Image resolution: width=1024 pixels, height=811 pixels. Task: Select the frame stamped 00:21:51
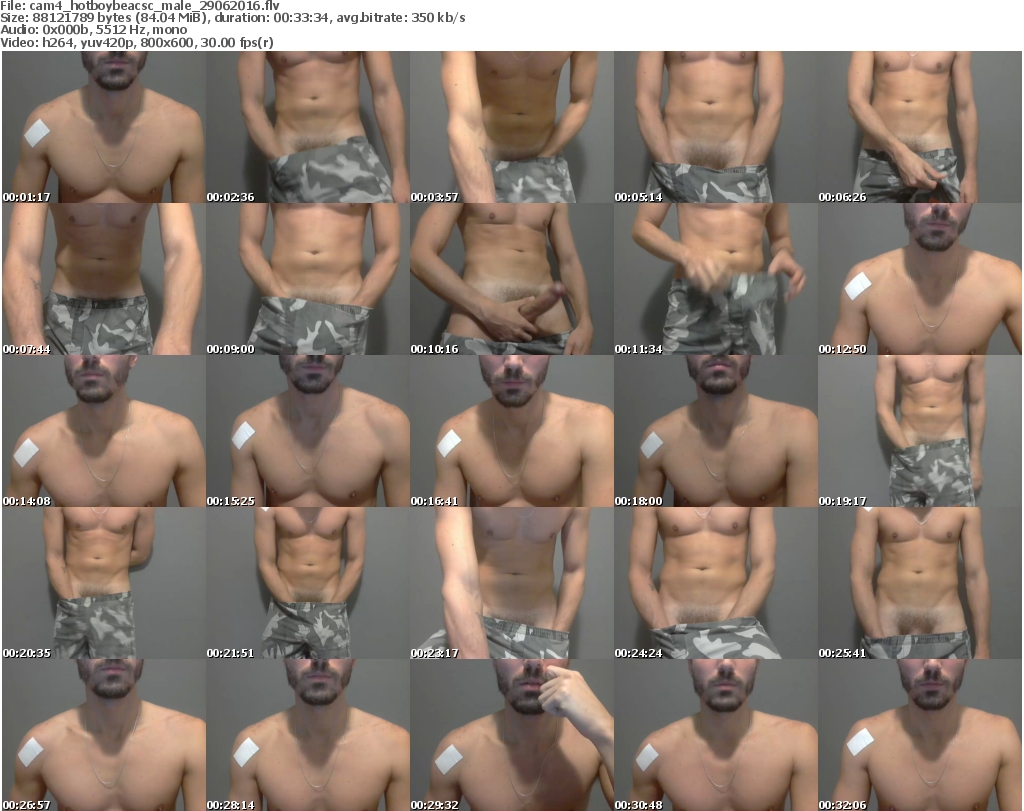(x=308, y=584)
